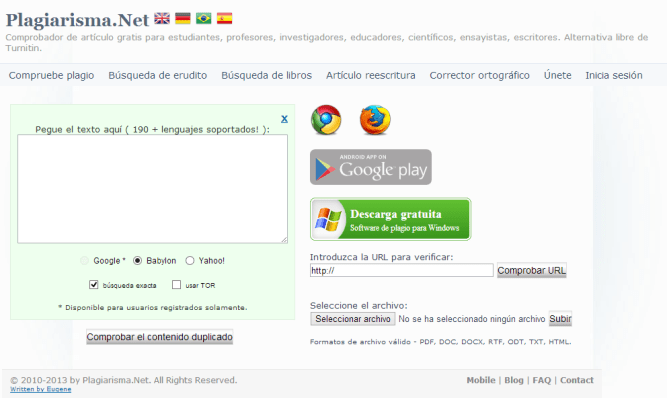Select the Babylon radio button
The image size is (667, 398).
tap(137, 260)
